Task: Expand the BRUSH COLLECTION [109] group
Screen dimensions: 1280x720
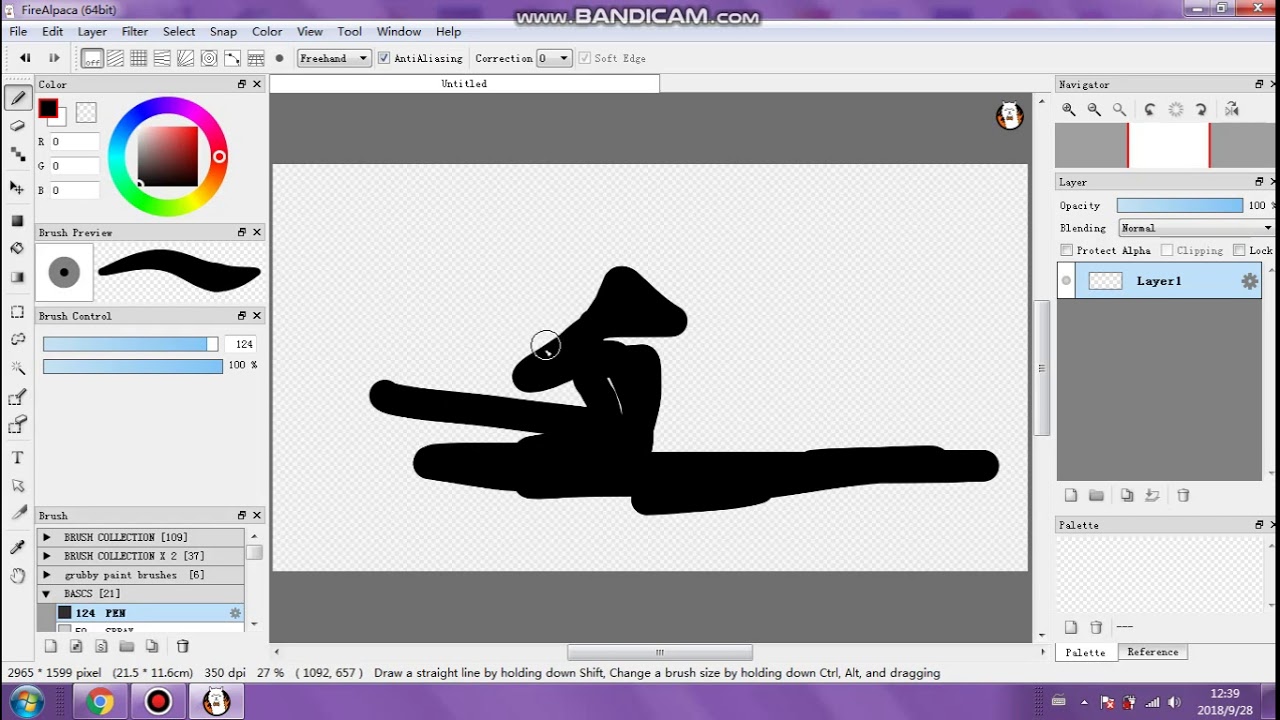Action: click(x=46, y=537)
